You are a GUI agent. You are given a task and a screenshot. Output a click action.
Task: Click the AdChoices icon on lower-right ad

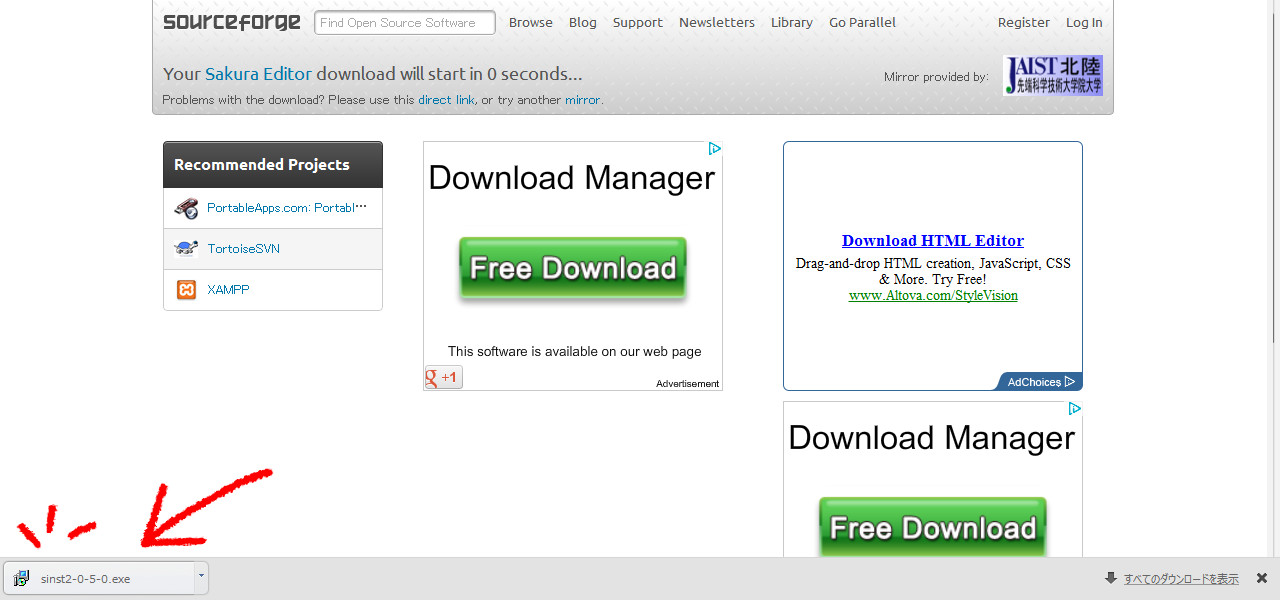click(x=1075, y=409)
